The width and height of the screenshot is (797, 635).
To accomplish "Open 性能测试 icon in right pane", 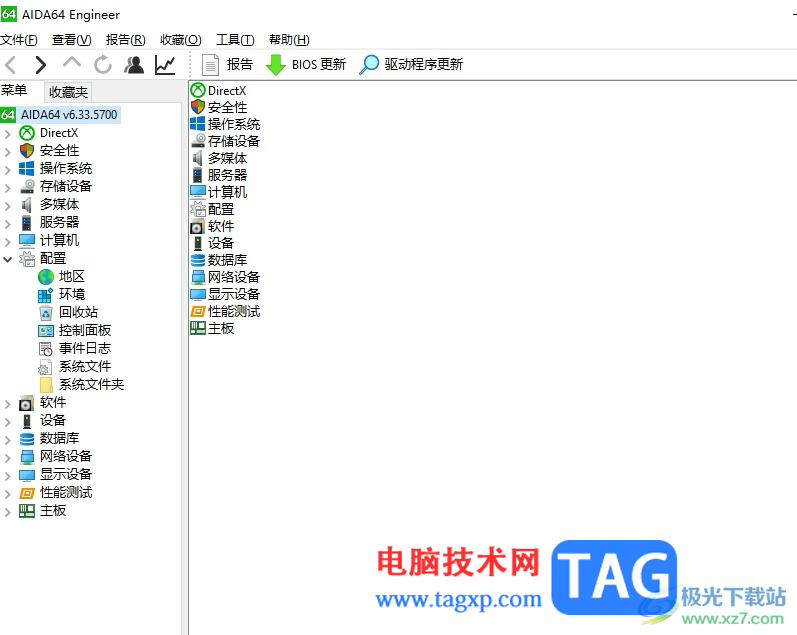I will 198,311.
